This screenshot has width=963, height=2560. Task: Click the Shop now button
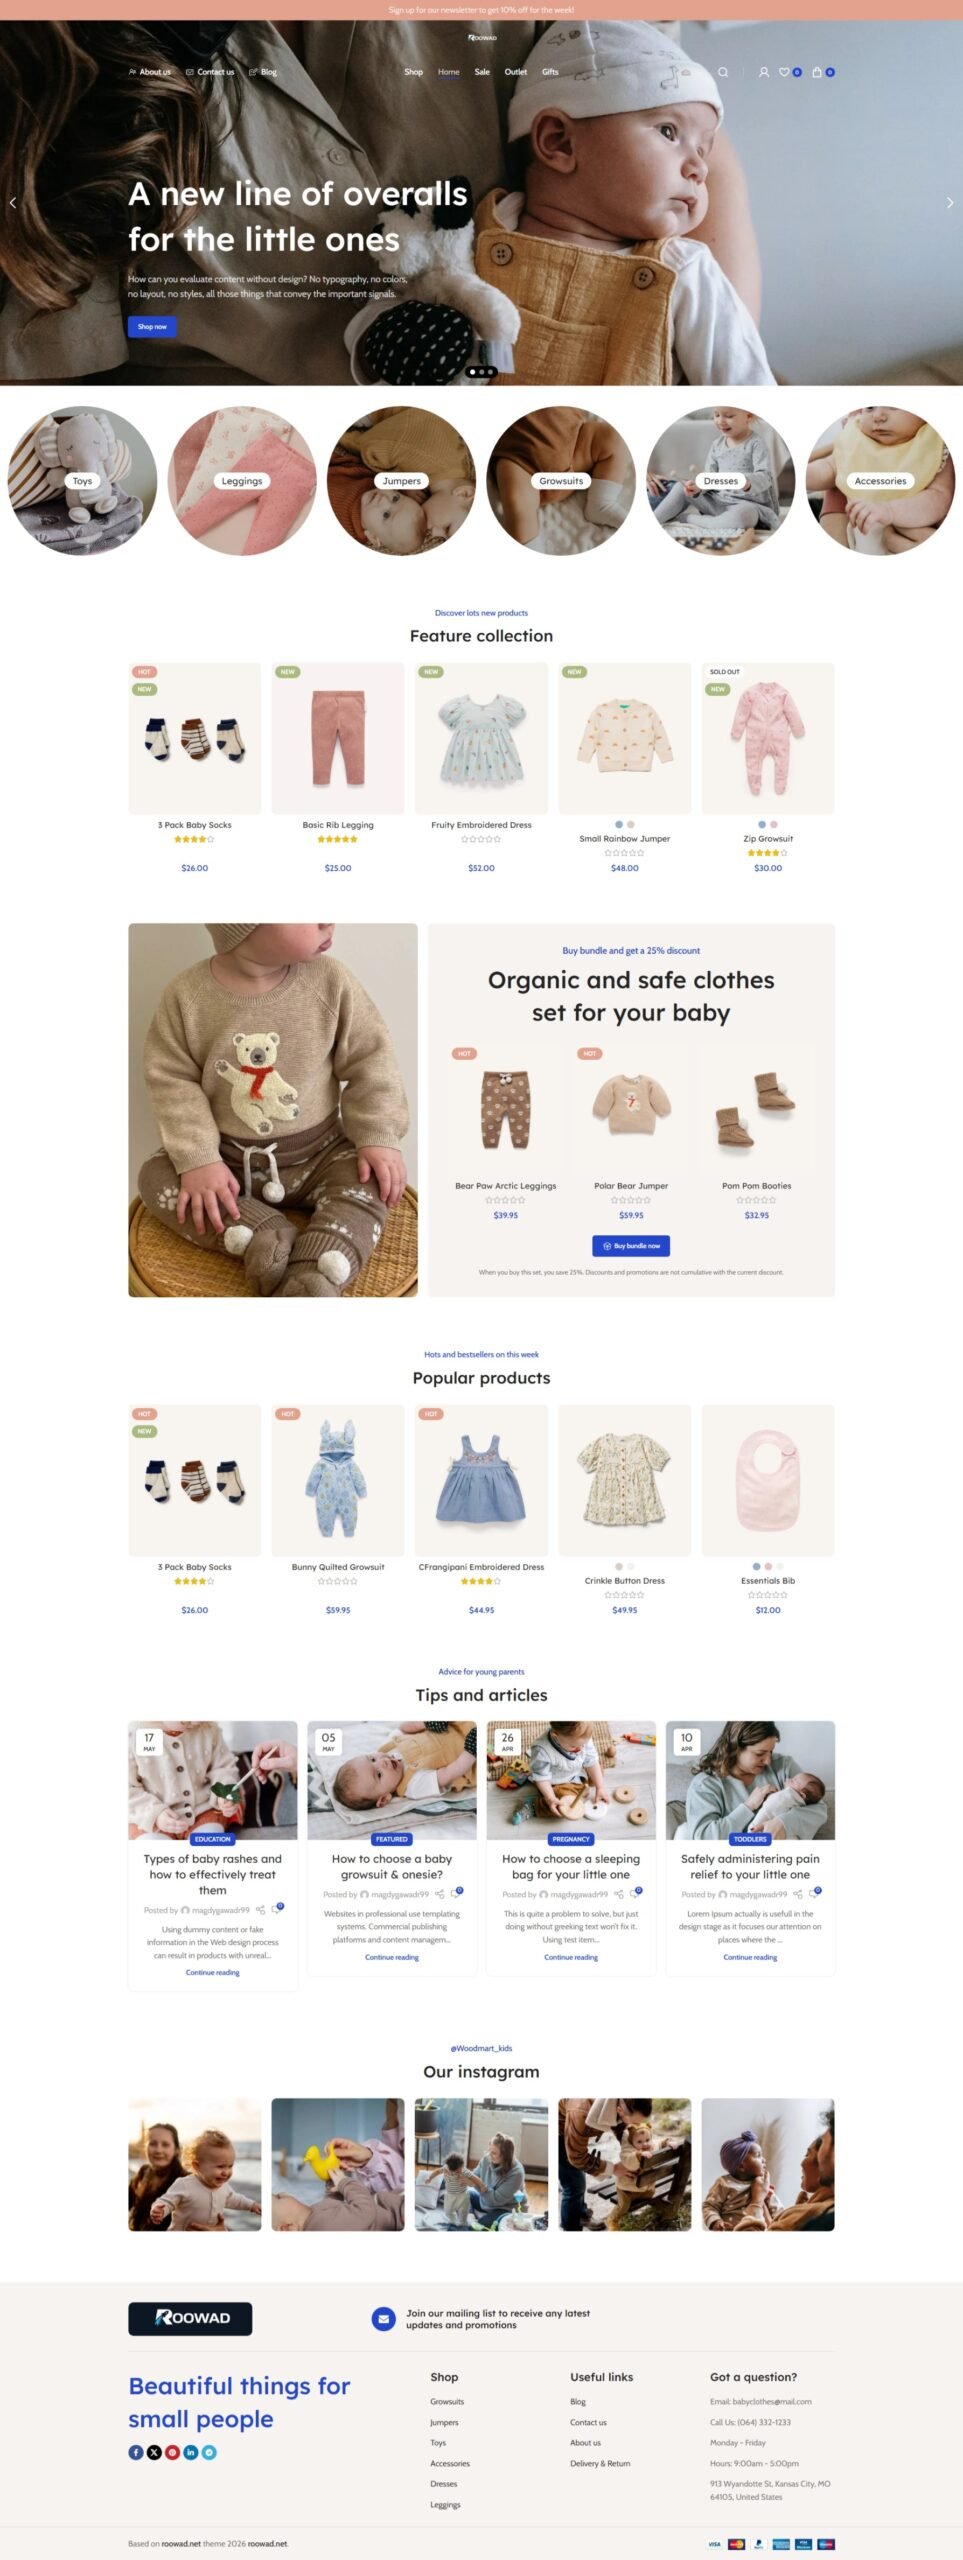152,327
